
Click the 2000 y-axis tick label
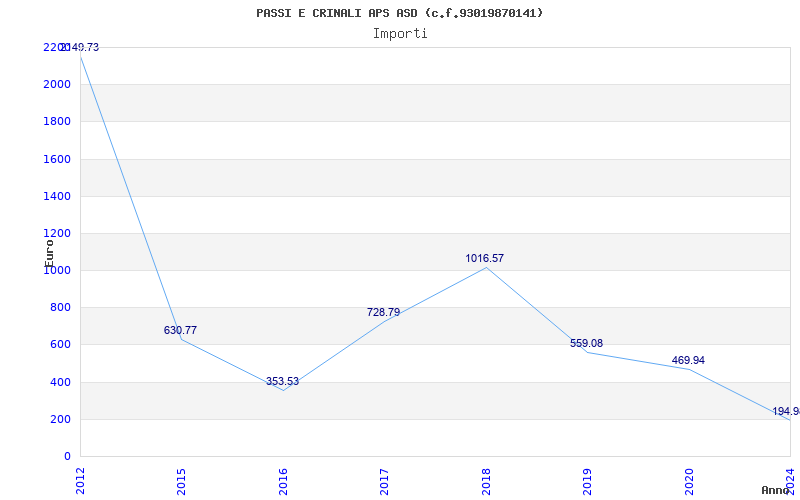pos(57,84)
